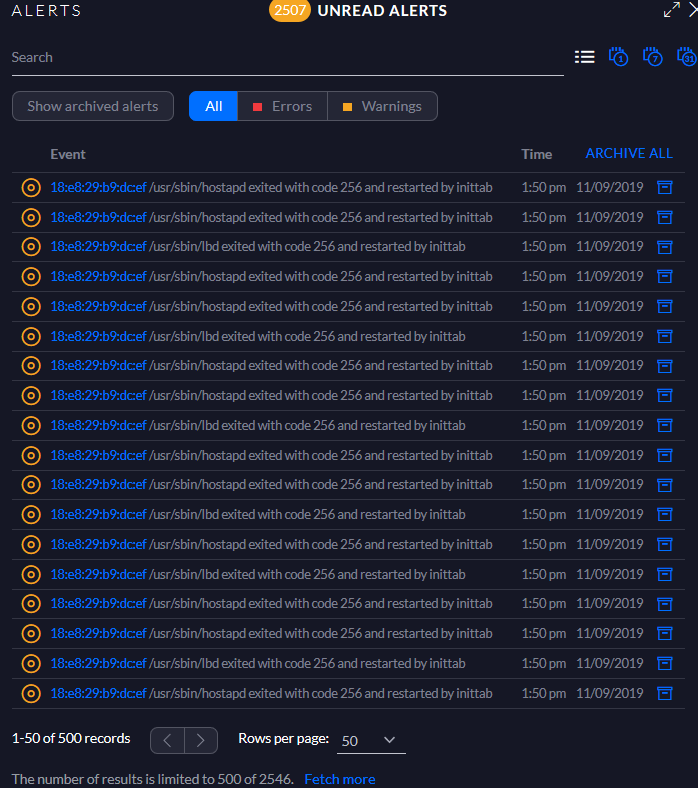Filter alerts to last 31 days
The height and width of the screenshot is (788, 699).
click(686, 57)
